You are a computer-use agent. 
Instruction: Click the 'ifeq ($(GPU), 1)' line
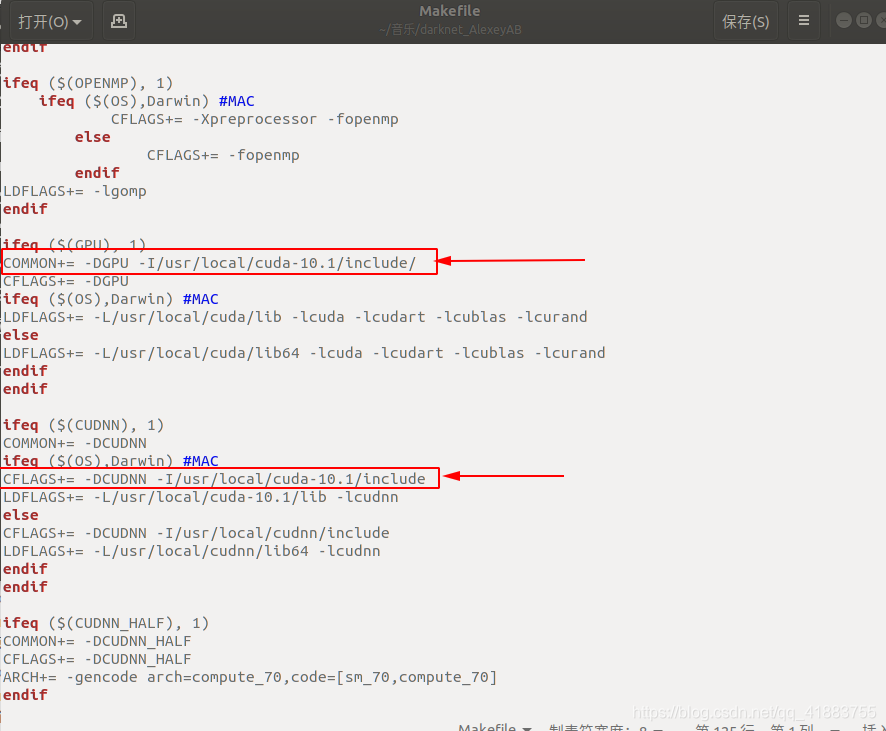[75, 245]
